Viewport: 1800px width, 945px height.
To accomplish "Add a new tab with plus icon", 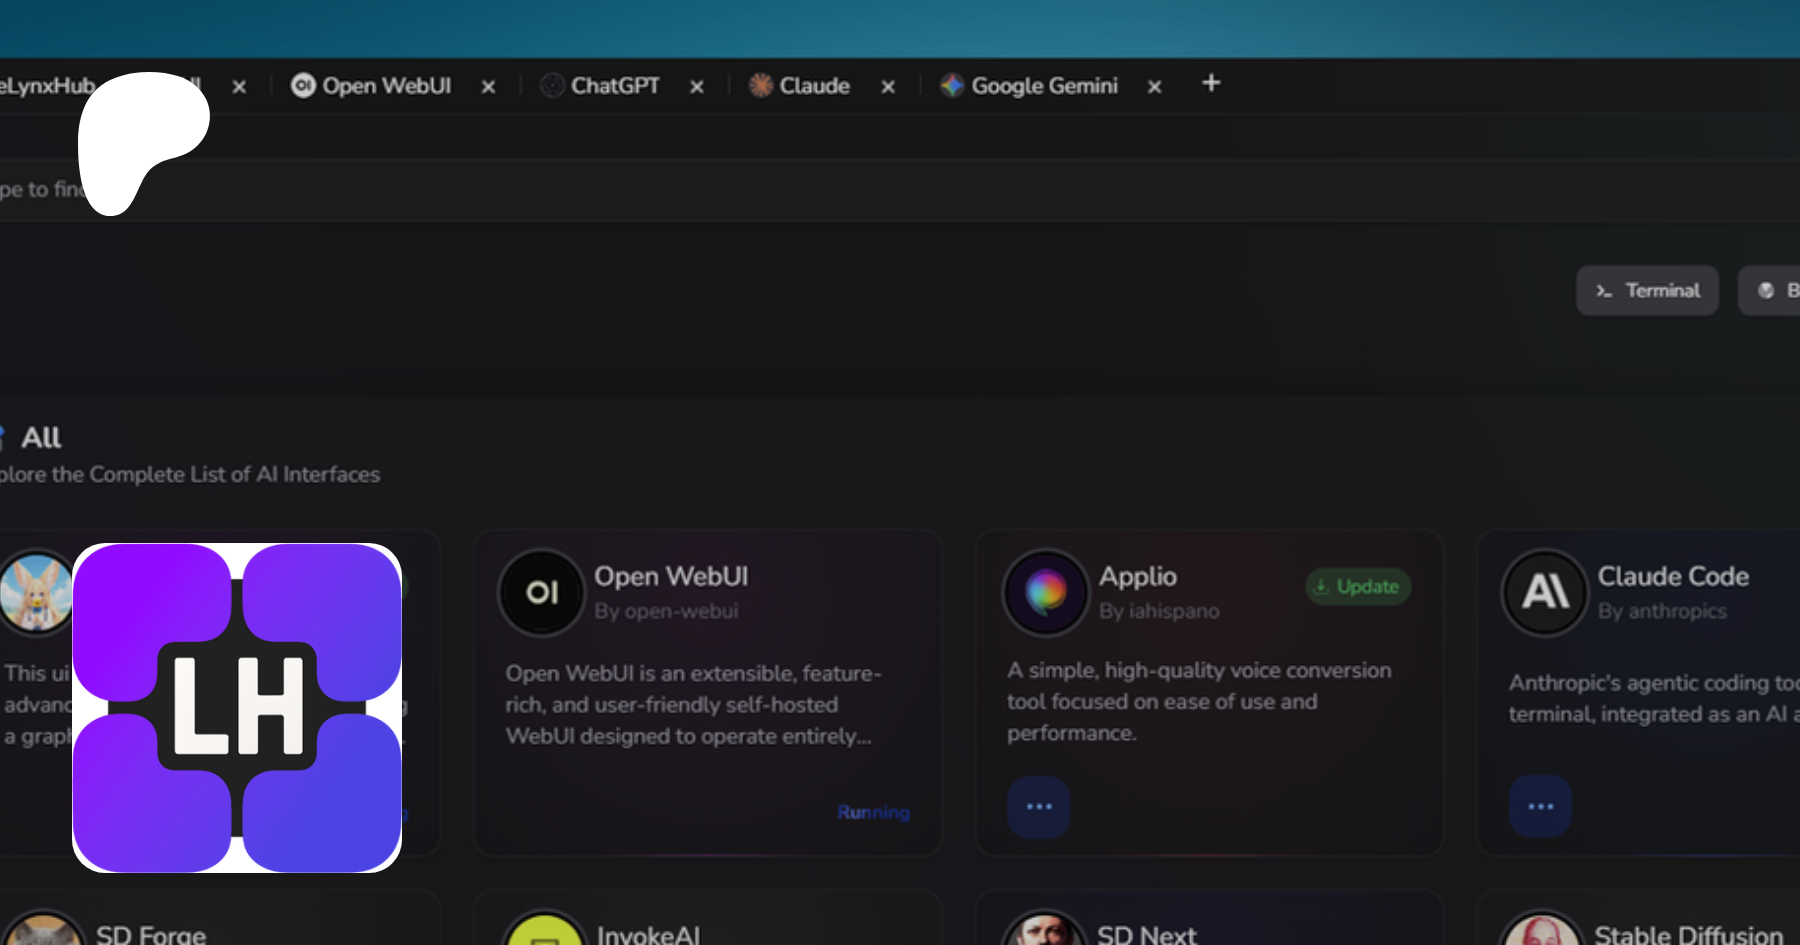I will pos(1211,84).
